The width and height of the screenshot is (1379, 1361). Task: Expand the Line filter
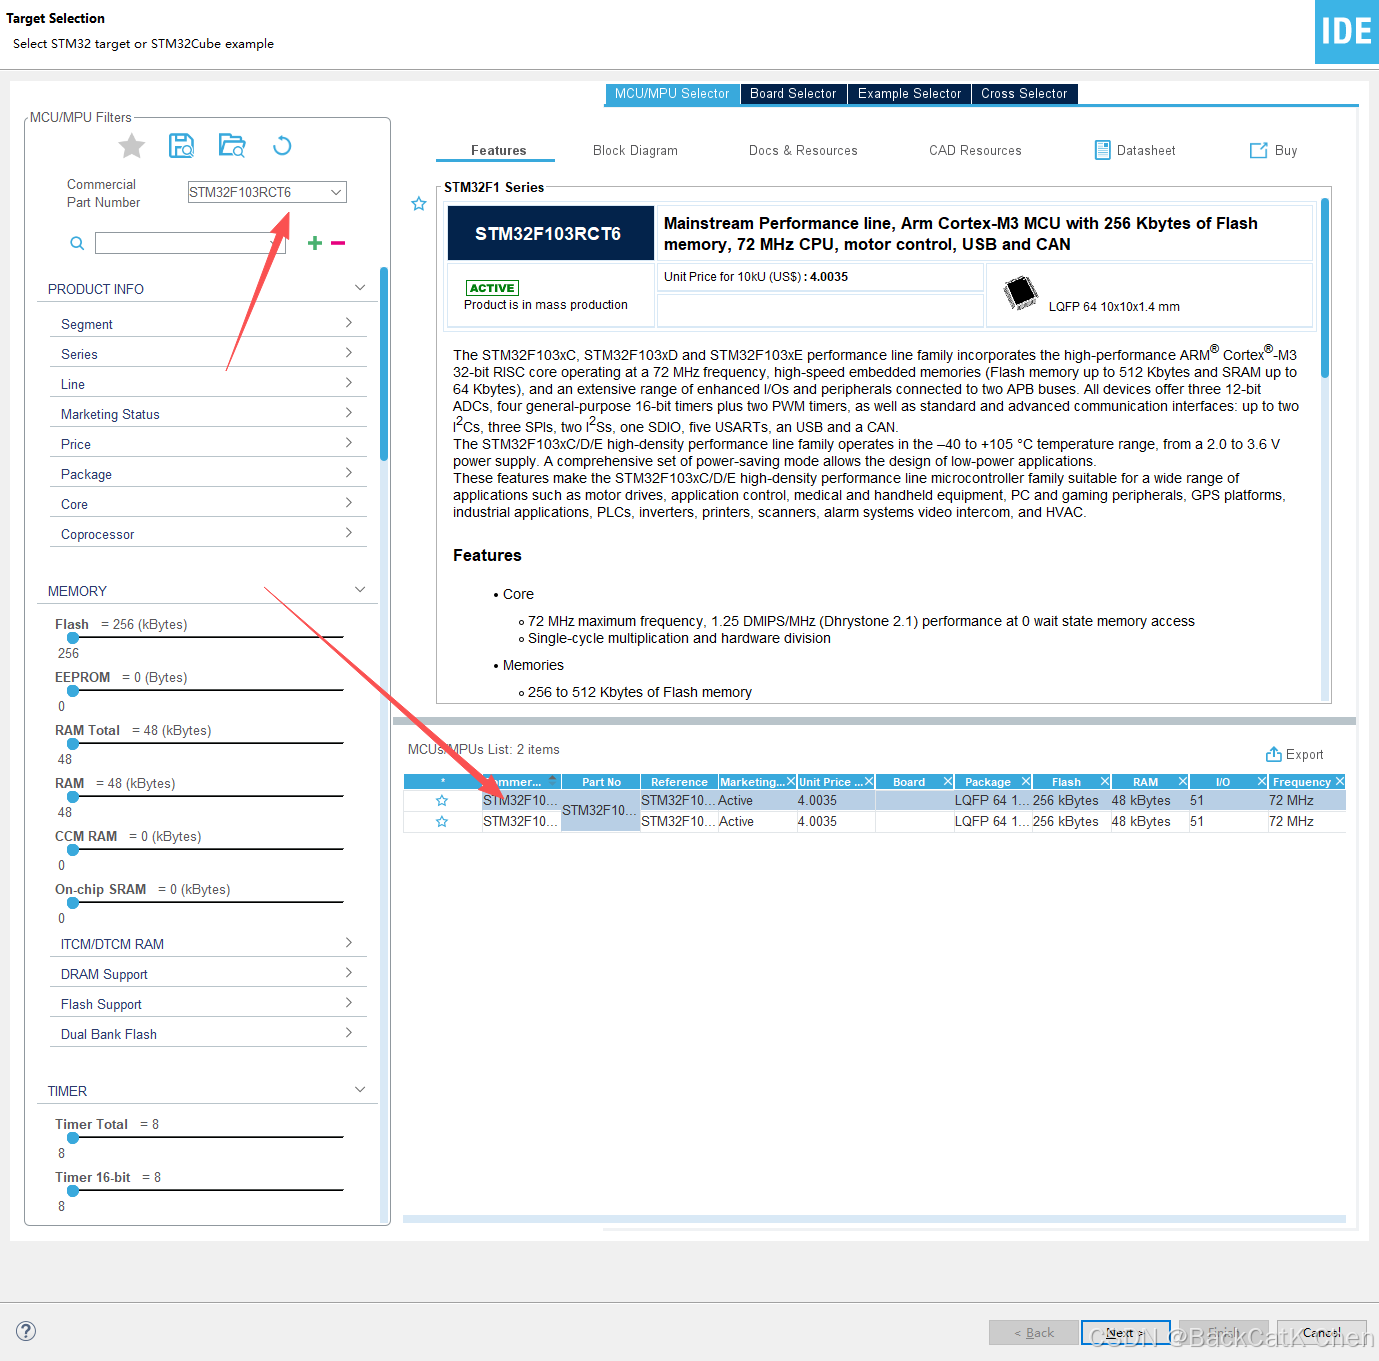coord(349,383)
